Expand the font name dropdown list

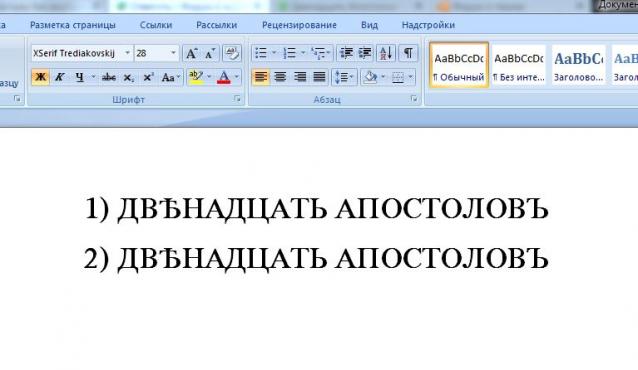(x=127, y=53)
